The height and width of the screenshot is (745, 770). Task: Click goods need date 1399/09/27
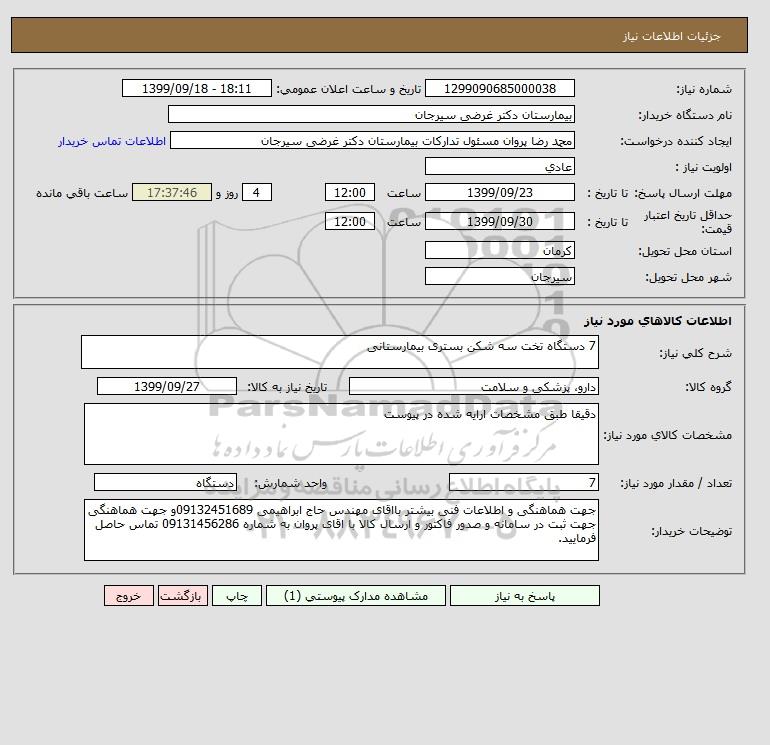coord(167,386)
